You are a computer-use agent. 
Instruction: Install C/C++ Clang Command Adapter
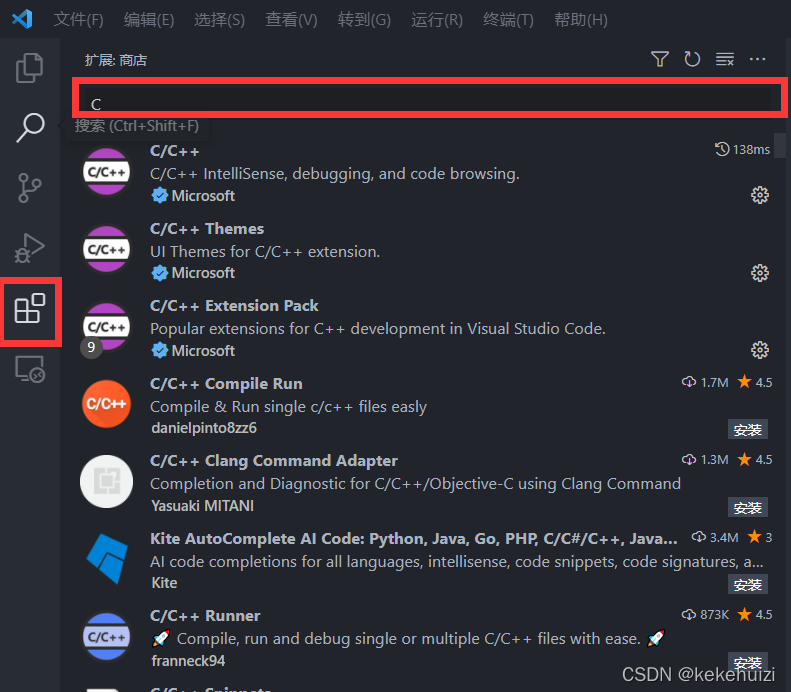pyautogui.click(x=748, y=507)
